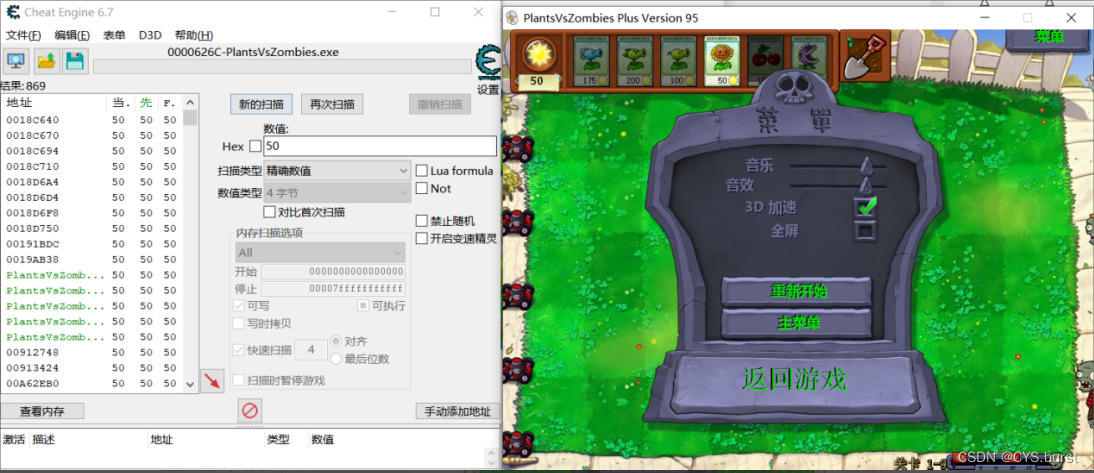The width and height of the screenshot is (1094, 473).
Task: Pick the Cherry Bomb seed card
Action: [765, 61]
